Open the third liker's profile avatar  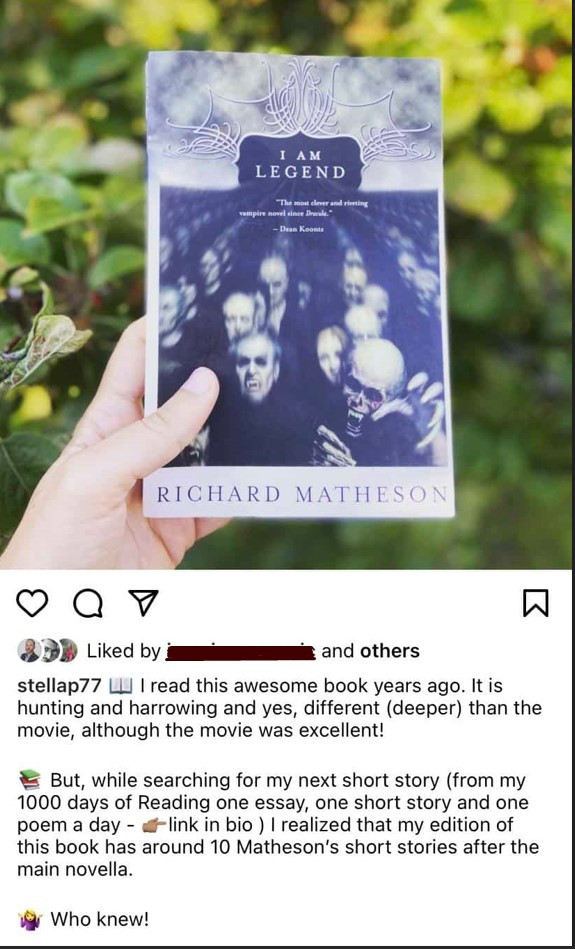[x=67, y=650]
